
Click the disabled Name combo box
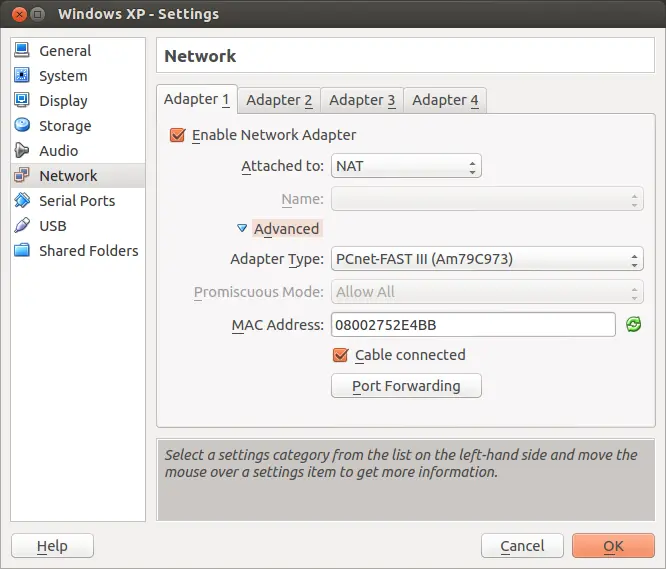(487, 199)
